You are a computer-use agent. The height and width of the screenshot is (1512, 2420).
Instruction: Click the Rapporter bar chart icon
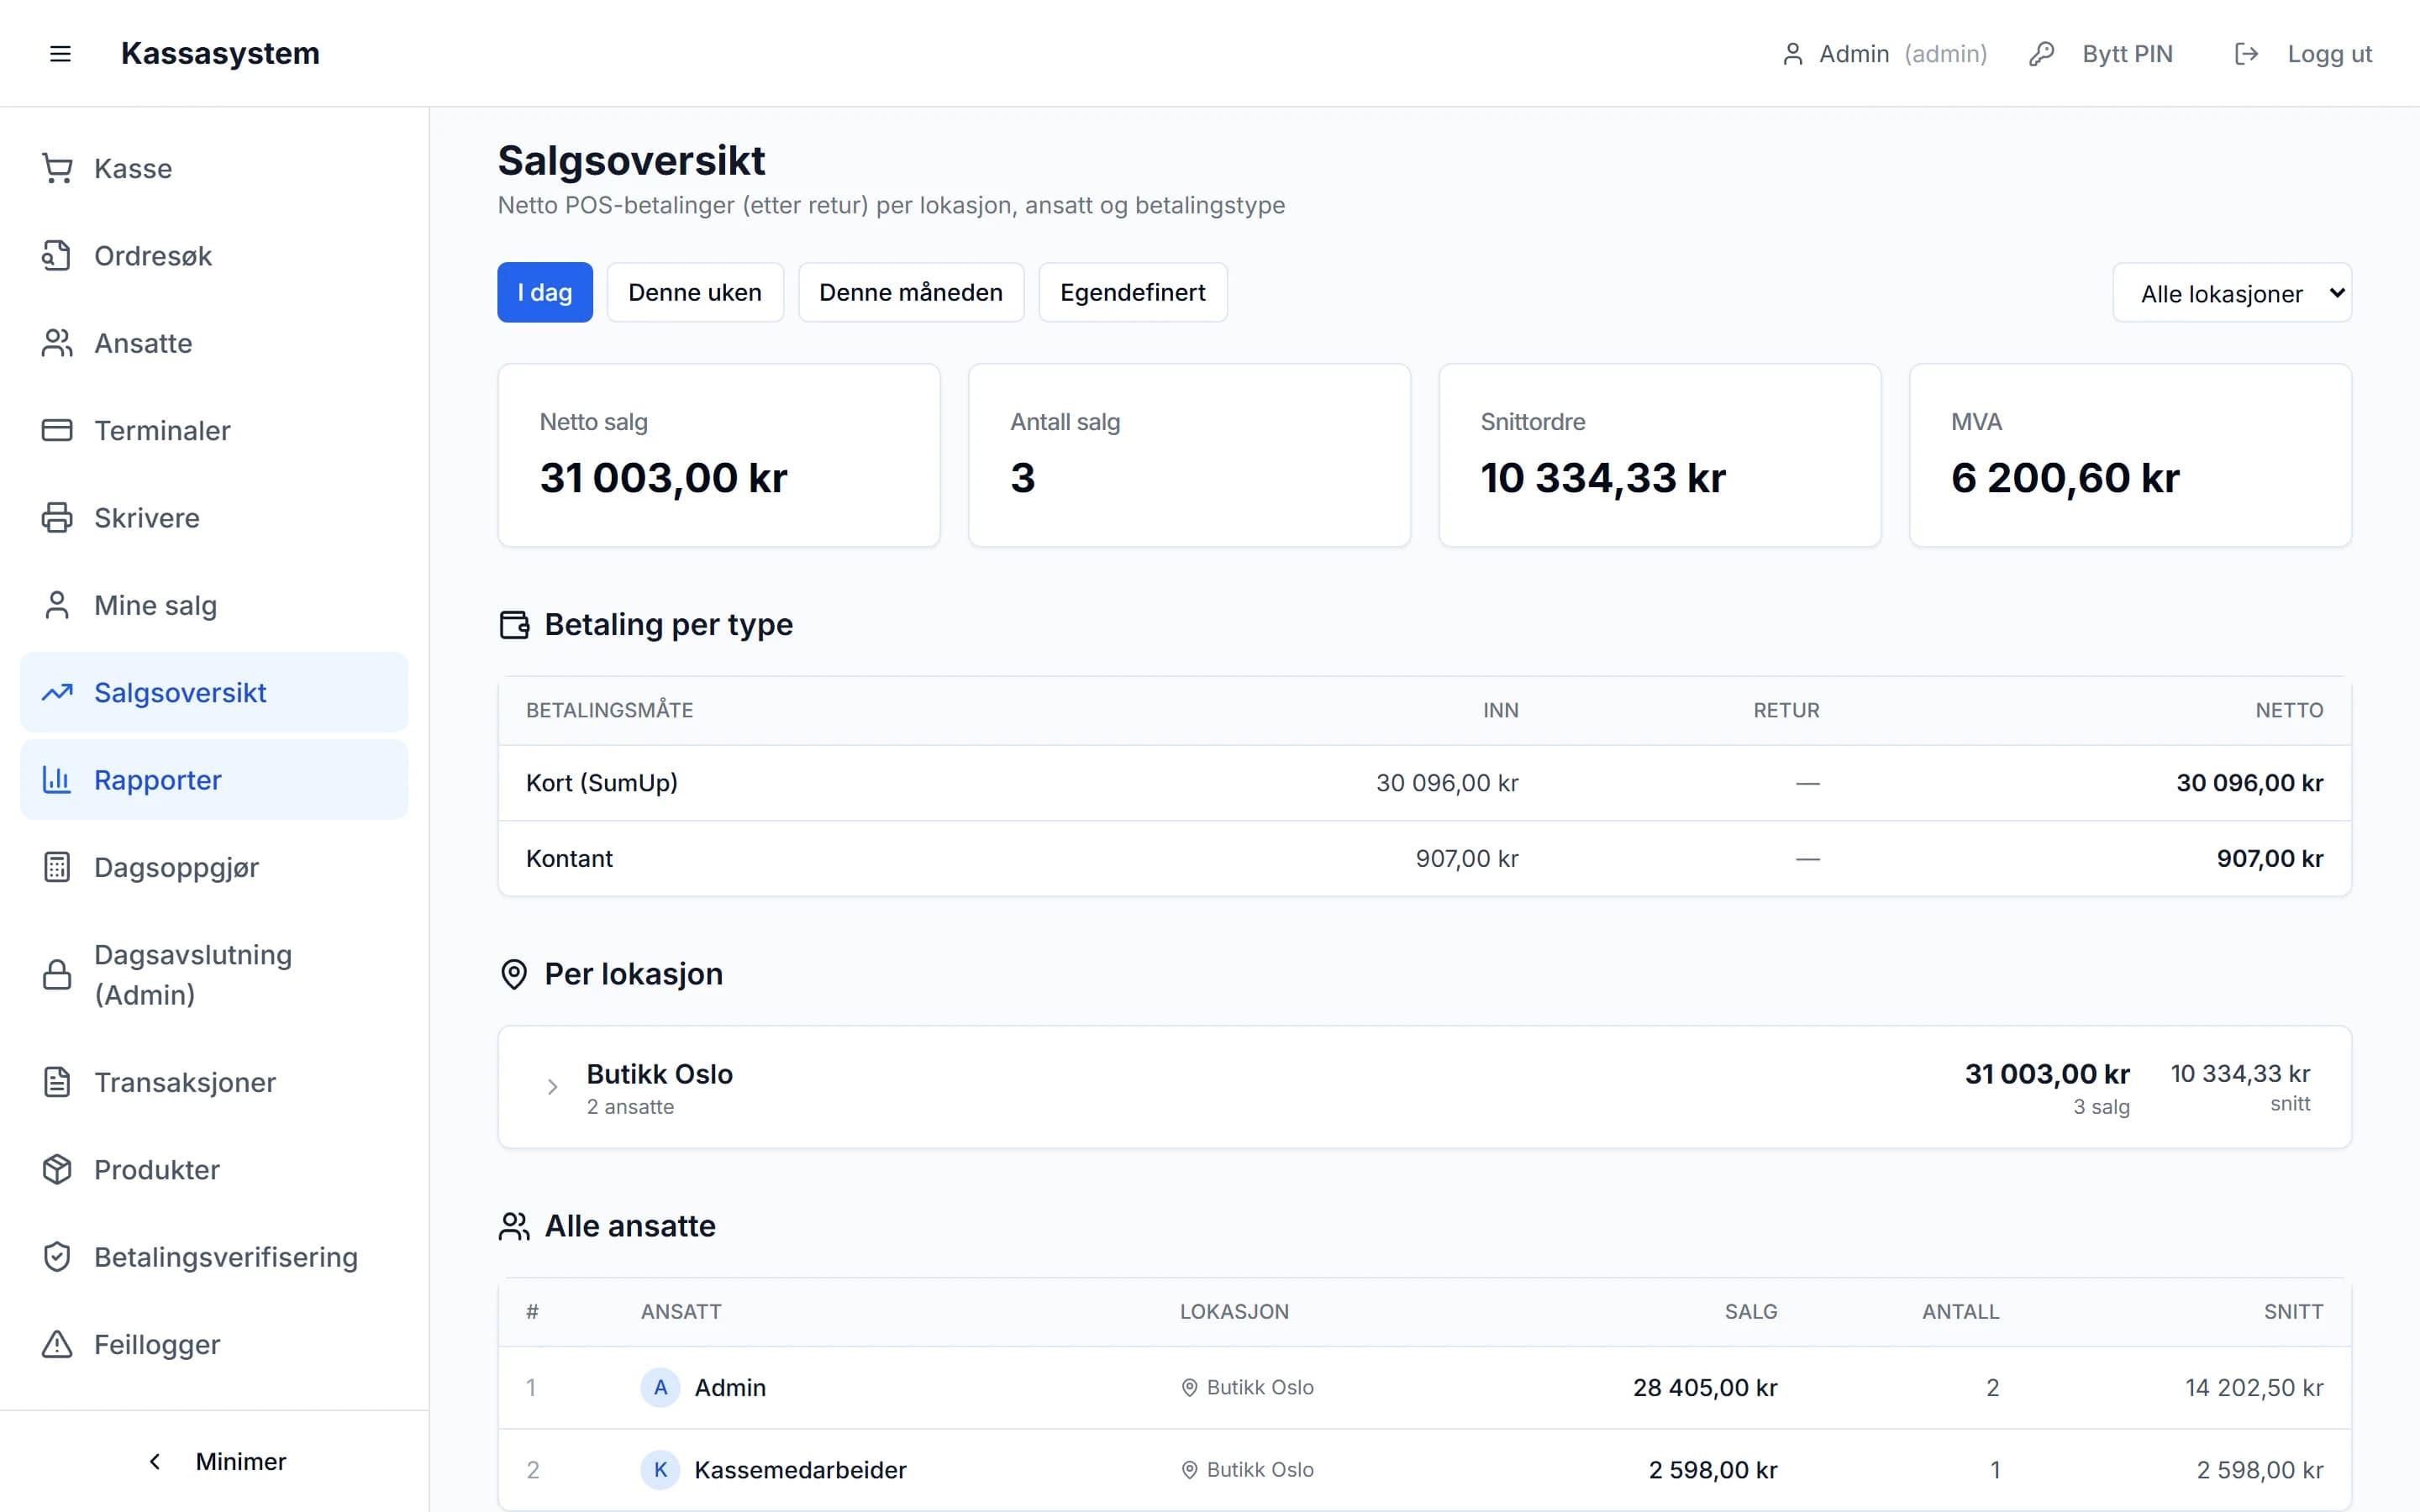pyautogui.click(x=57, y=780)
